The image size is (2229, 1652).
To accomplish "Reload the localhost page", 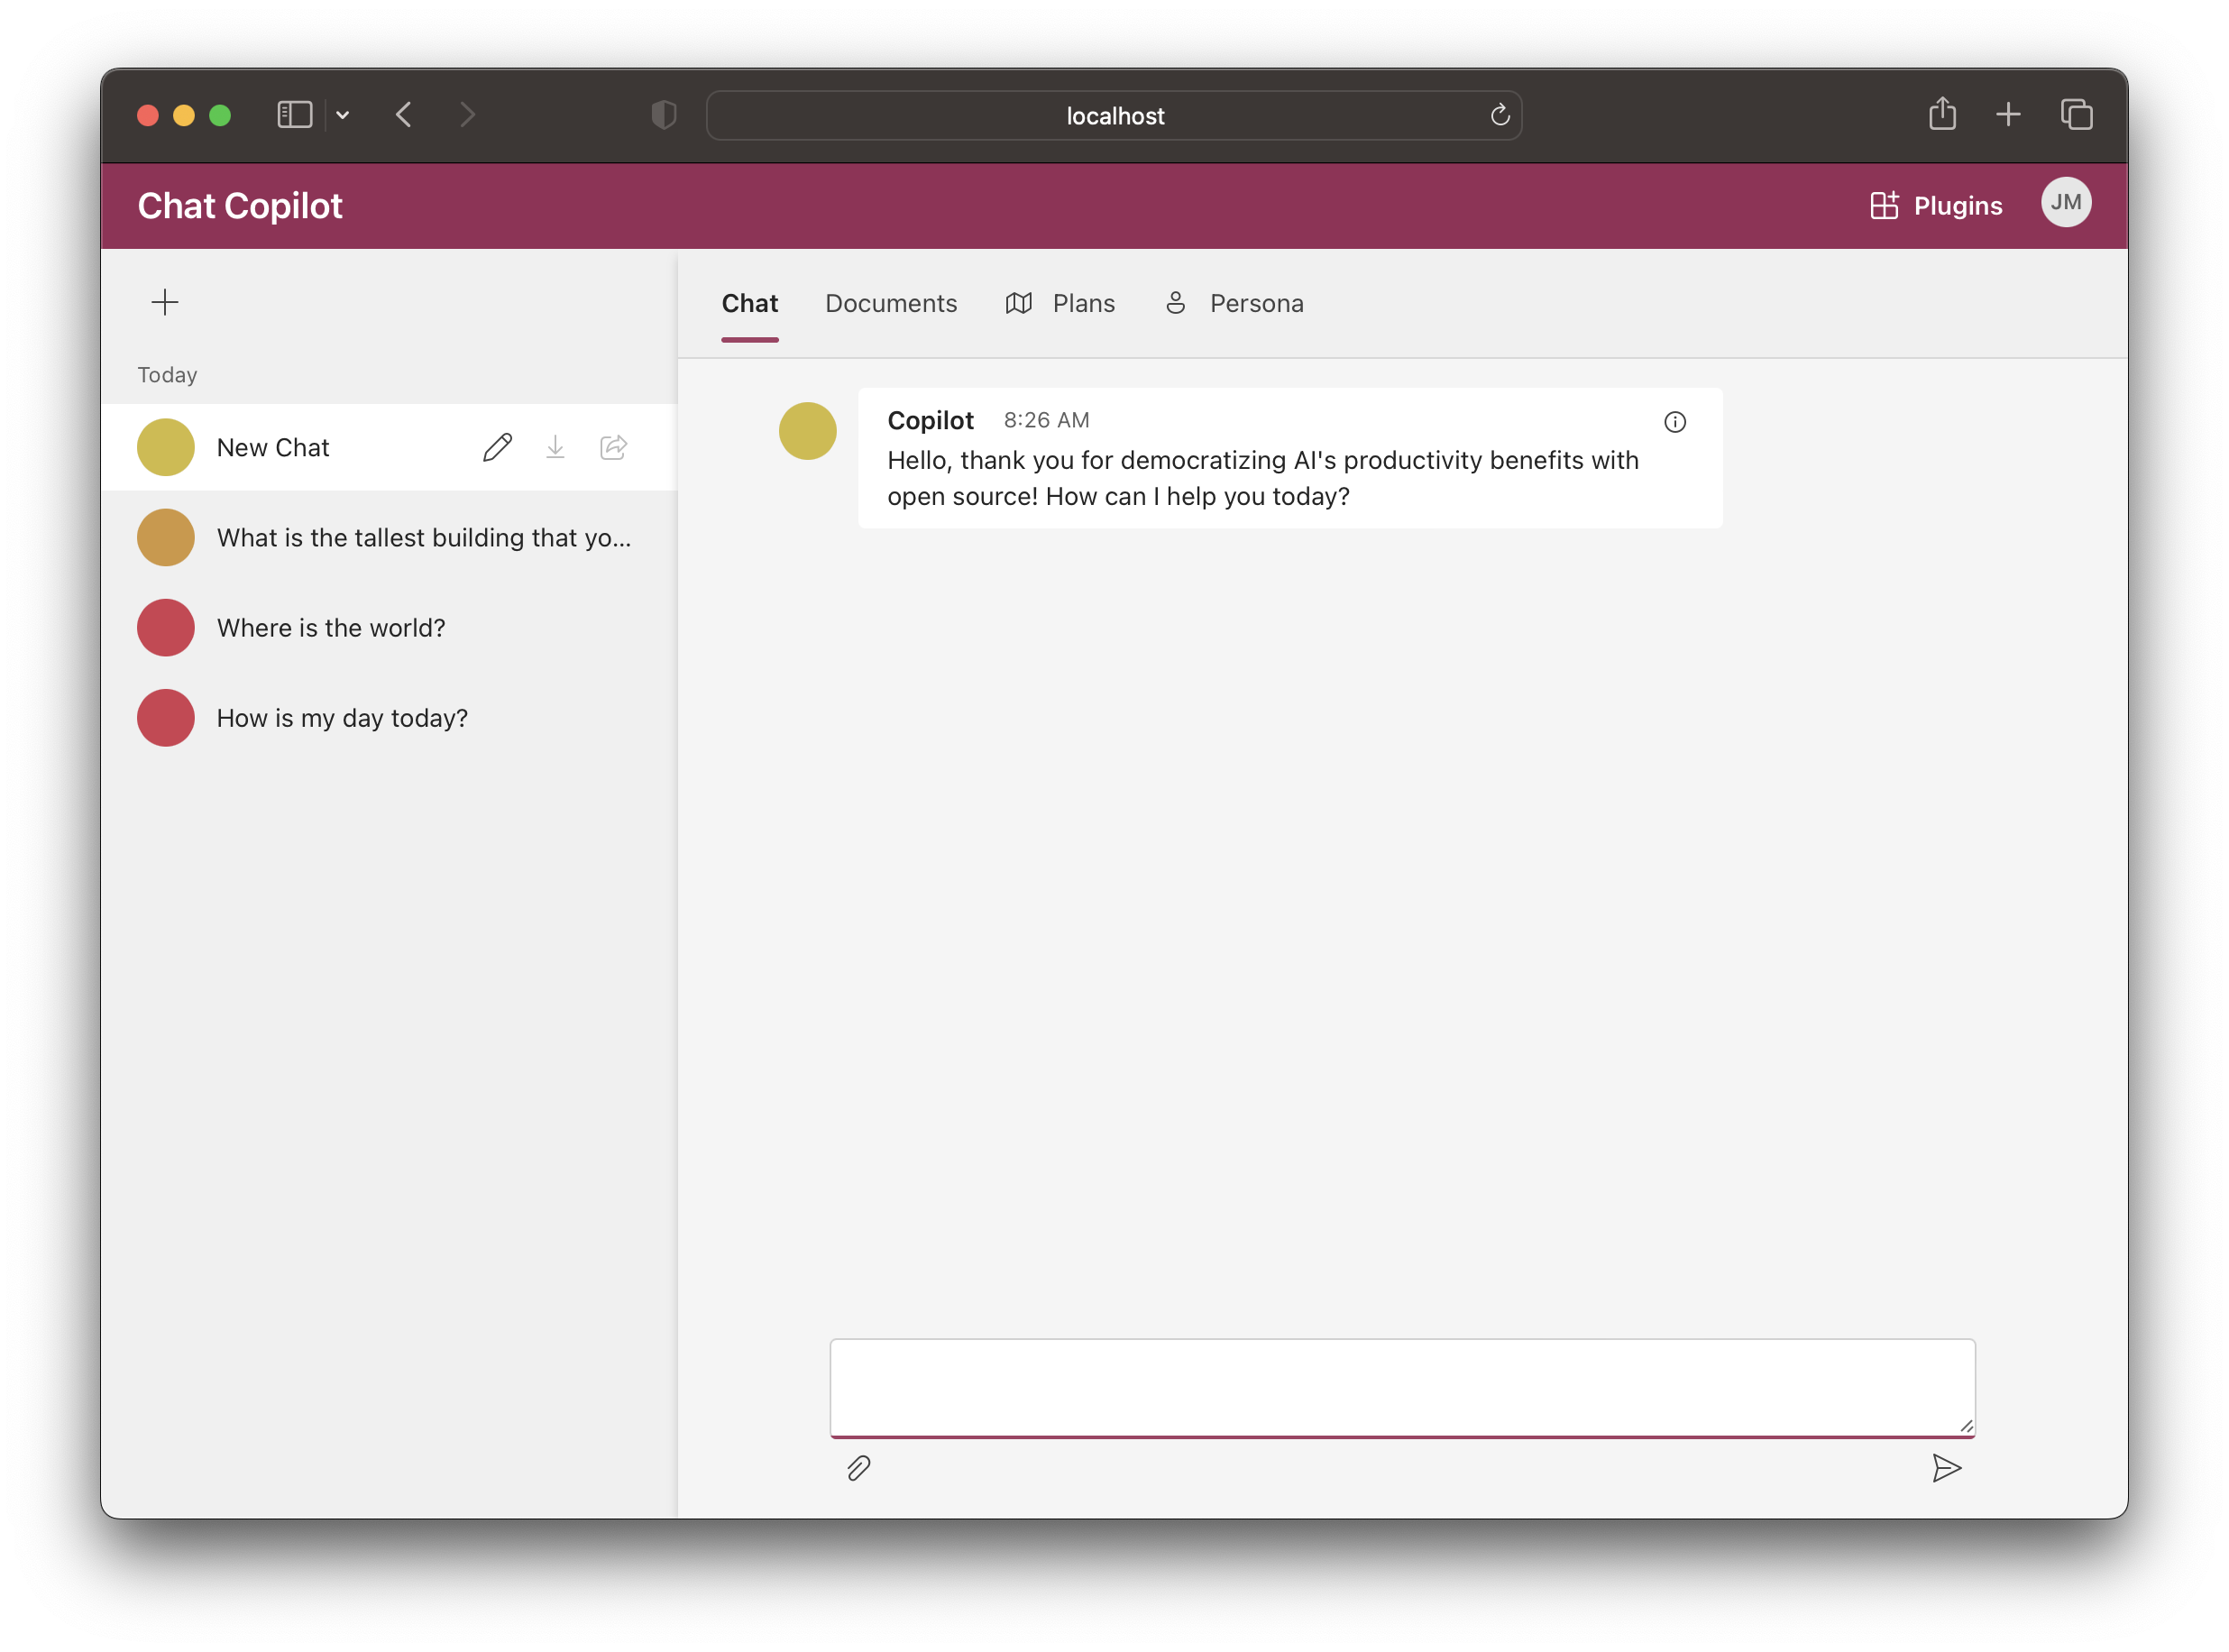I will point(1499,115).
